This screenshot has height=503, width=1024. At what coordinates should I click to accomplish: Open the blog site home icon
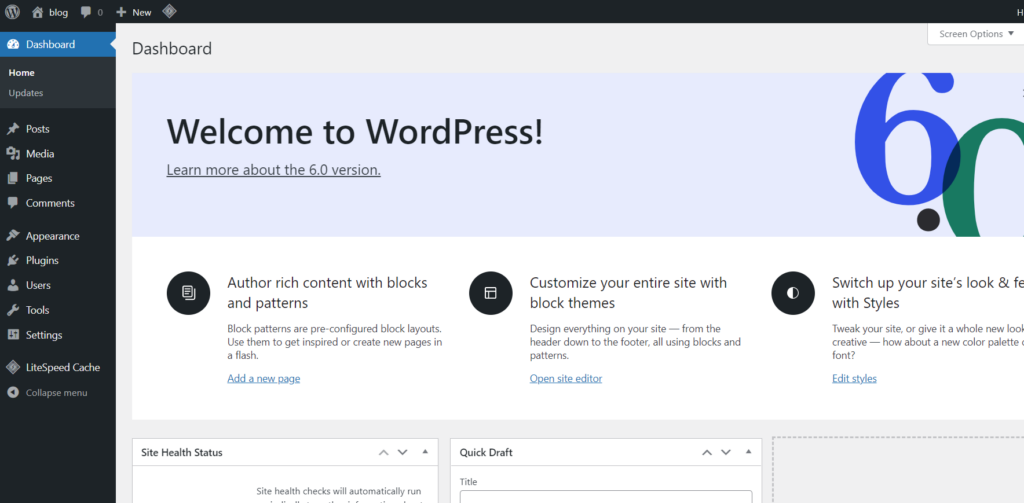[37, 12]
